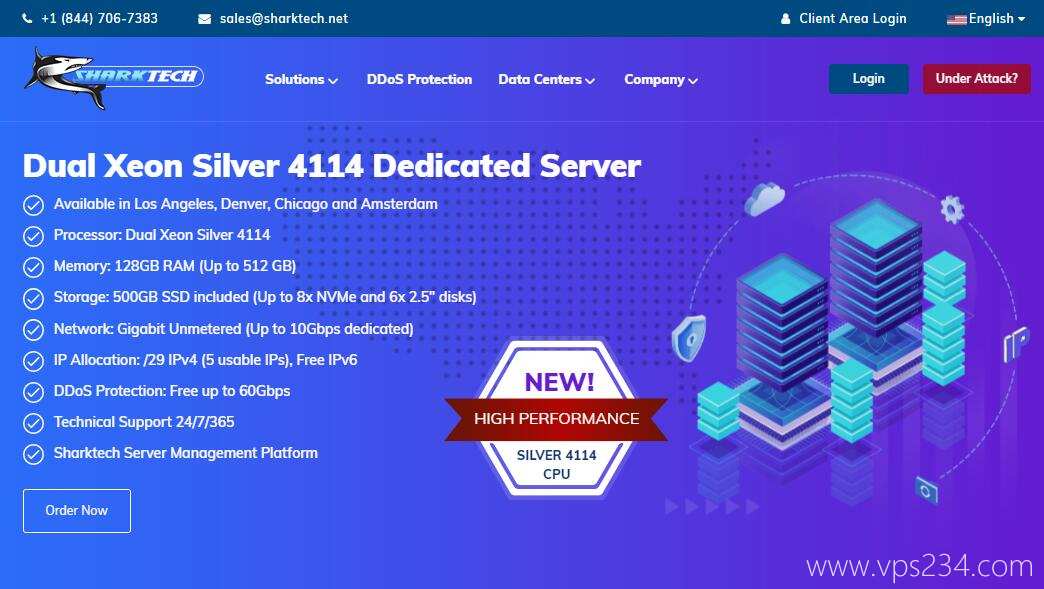Click the 'Available in Los Angeles, Denver' text
The image size is (1044, 589).
(246, 204)
